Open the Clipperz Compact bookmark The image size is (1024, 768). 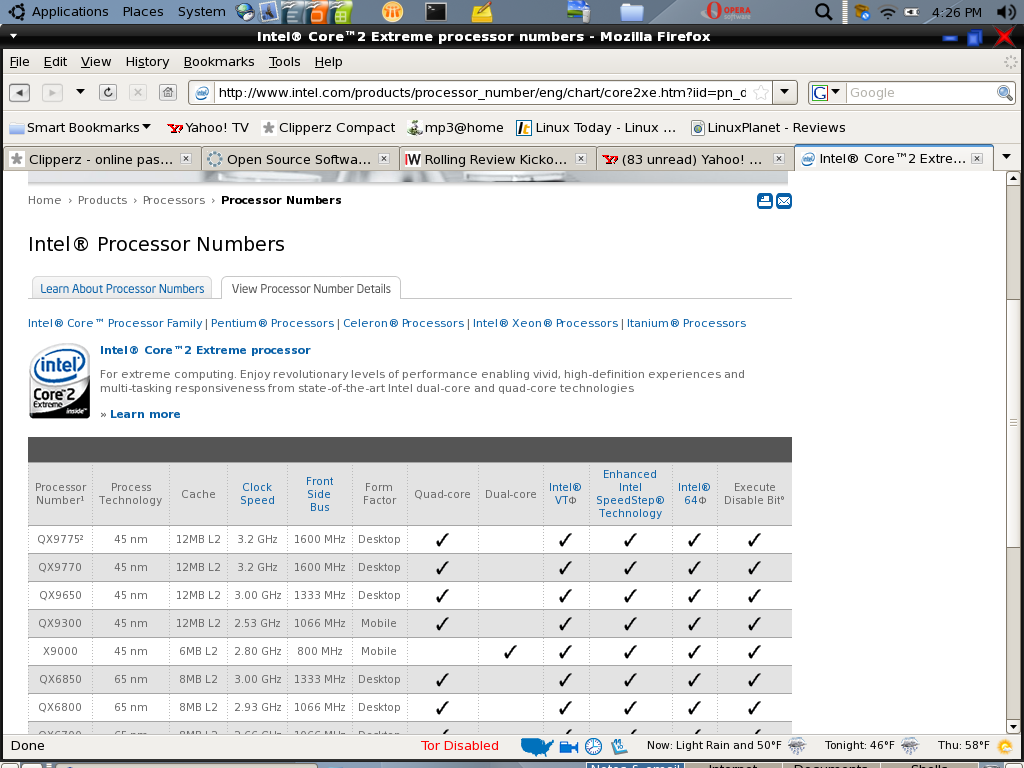328,127
